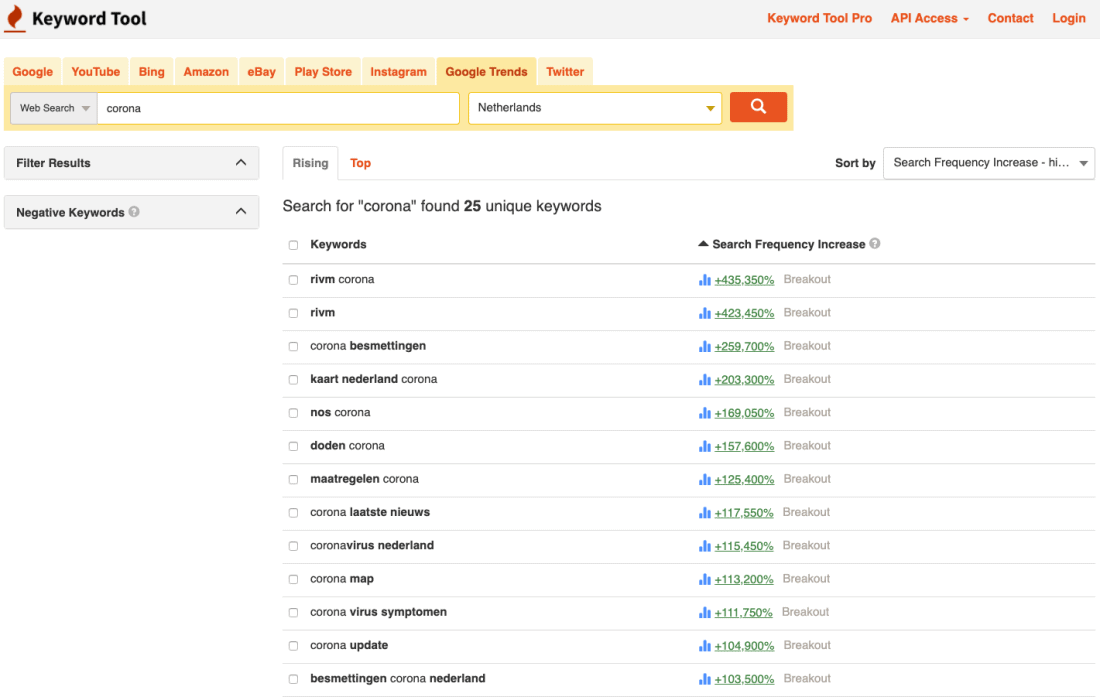Click bar chart icon for kaart nederland corona
This screenshot has height=697, width=1100.
(x=704, y=379)
